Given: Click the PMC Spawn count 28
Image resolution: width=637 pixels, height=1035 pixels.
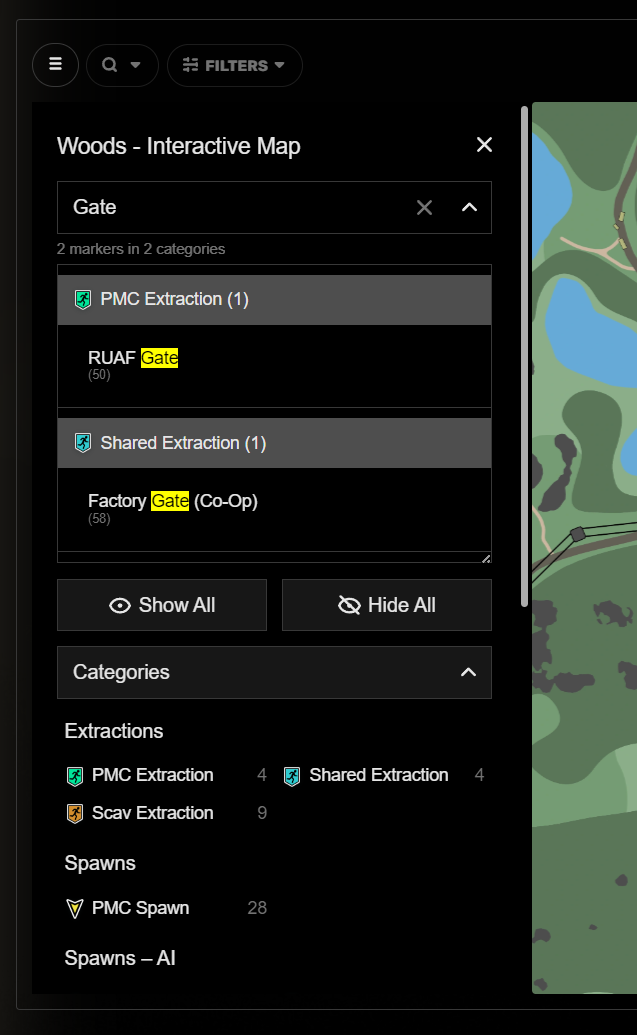Looking at the screenshot, I should (257, 908).
